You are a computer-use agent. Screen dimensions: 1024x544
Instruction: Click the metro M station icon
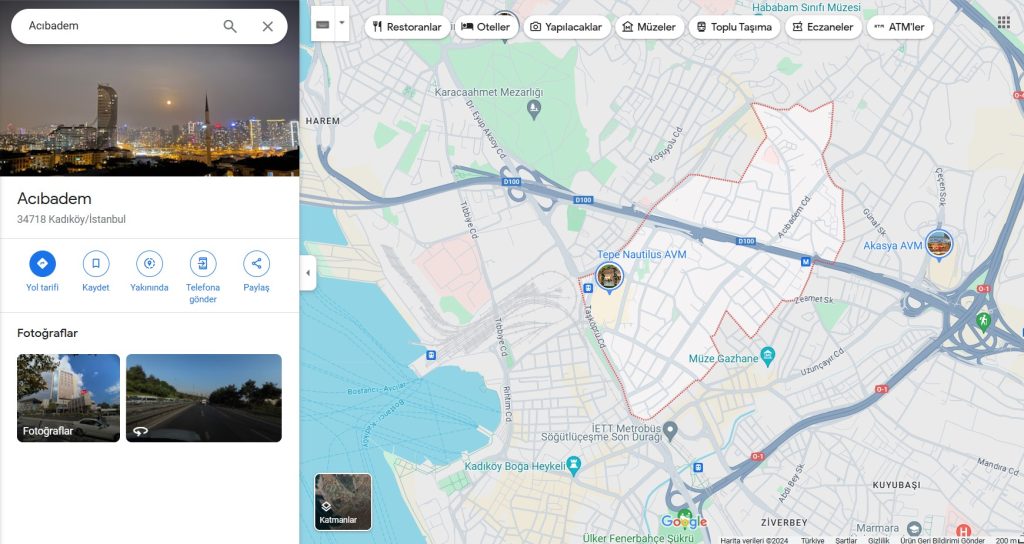pos(806,261)
